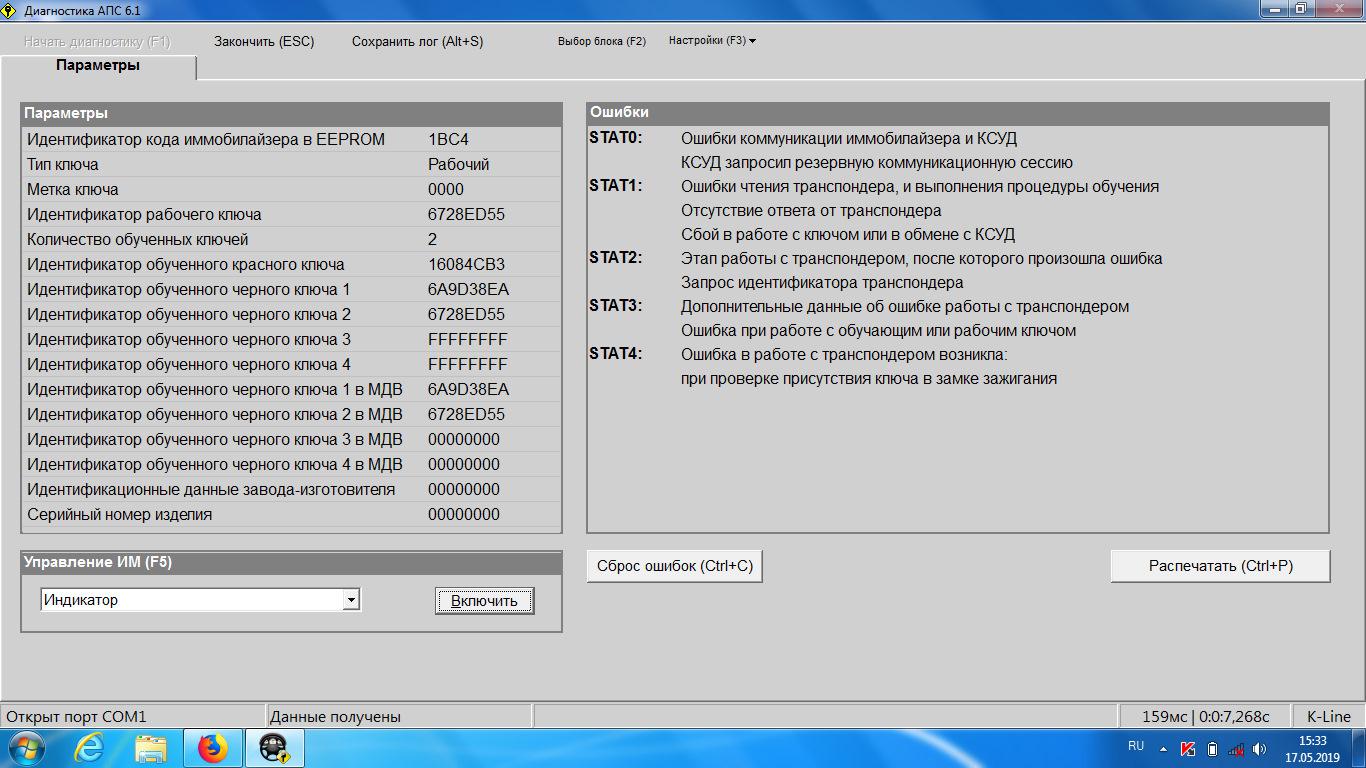
Task: Click the network signal tray icon
Action: (1236, 748)
